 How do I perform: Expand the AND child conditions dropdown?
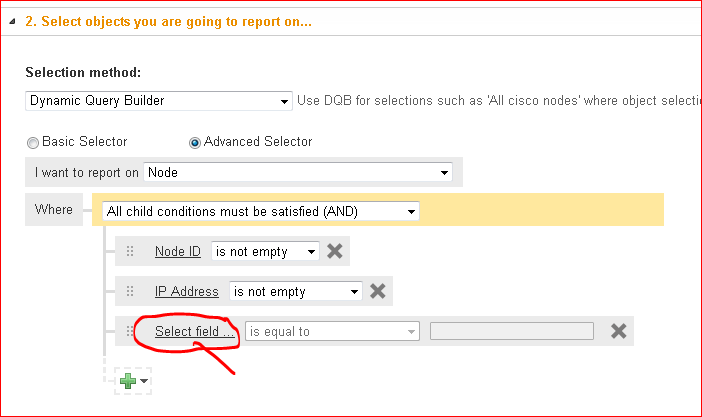[261, 212]
